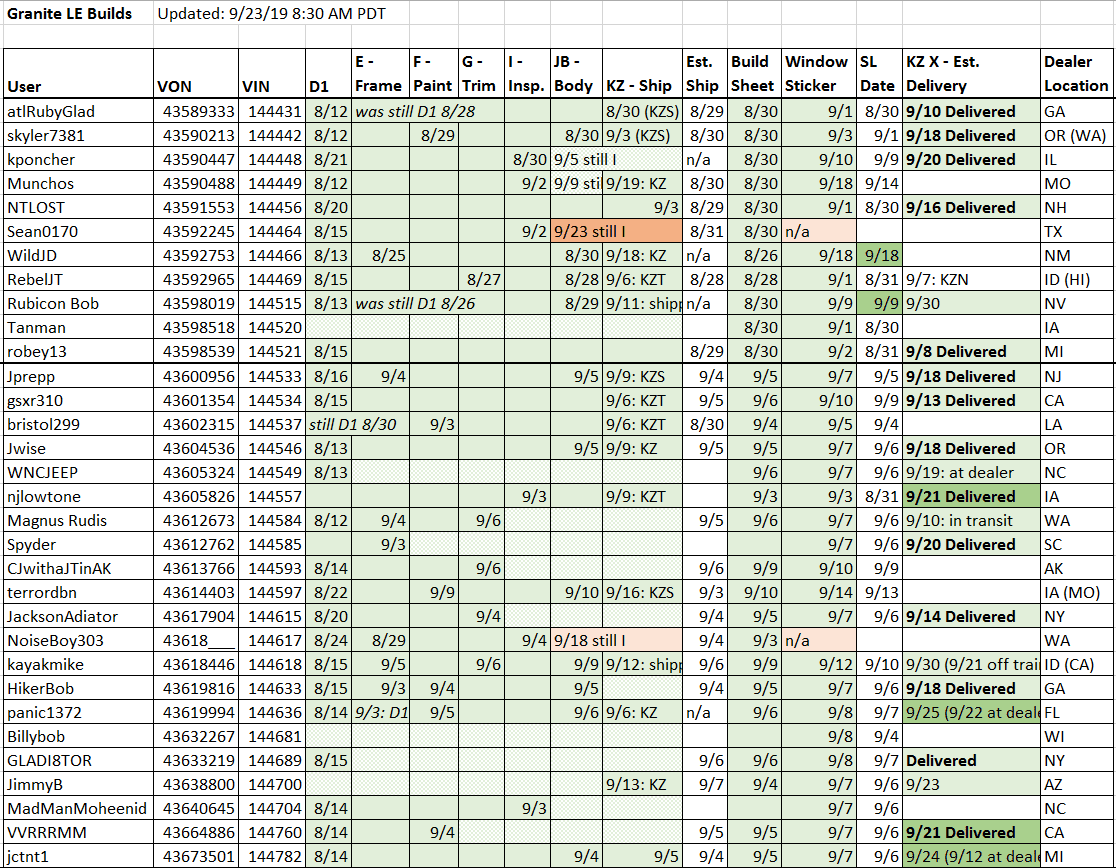Select VIN cell 144782
1116x868 pixels.
point(272,856)
